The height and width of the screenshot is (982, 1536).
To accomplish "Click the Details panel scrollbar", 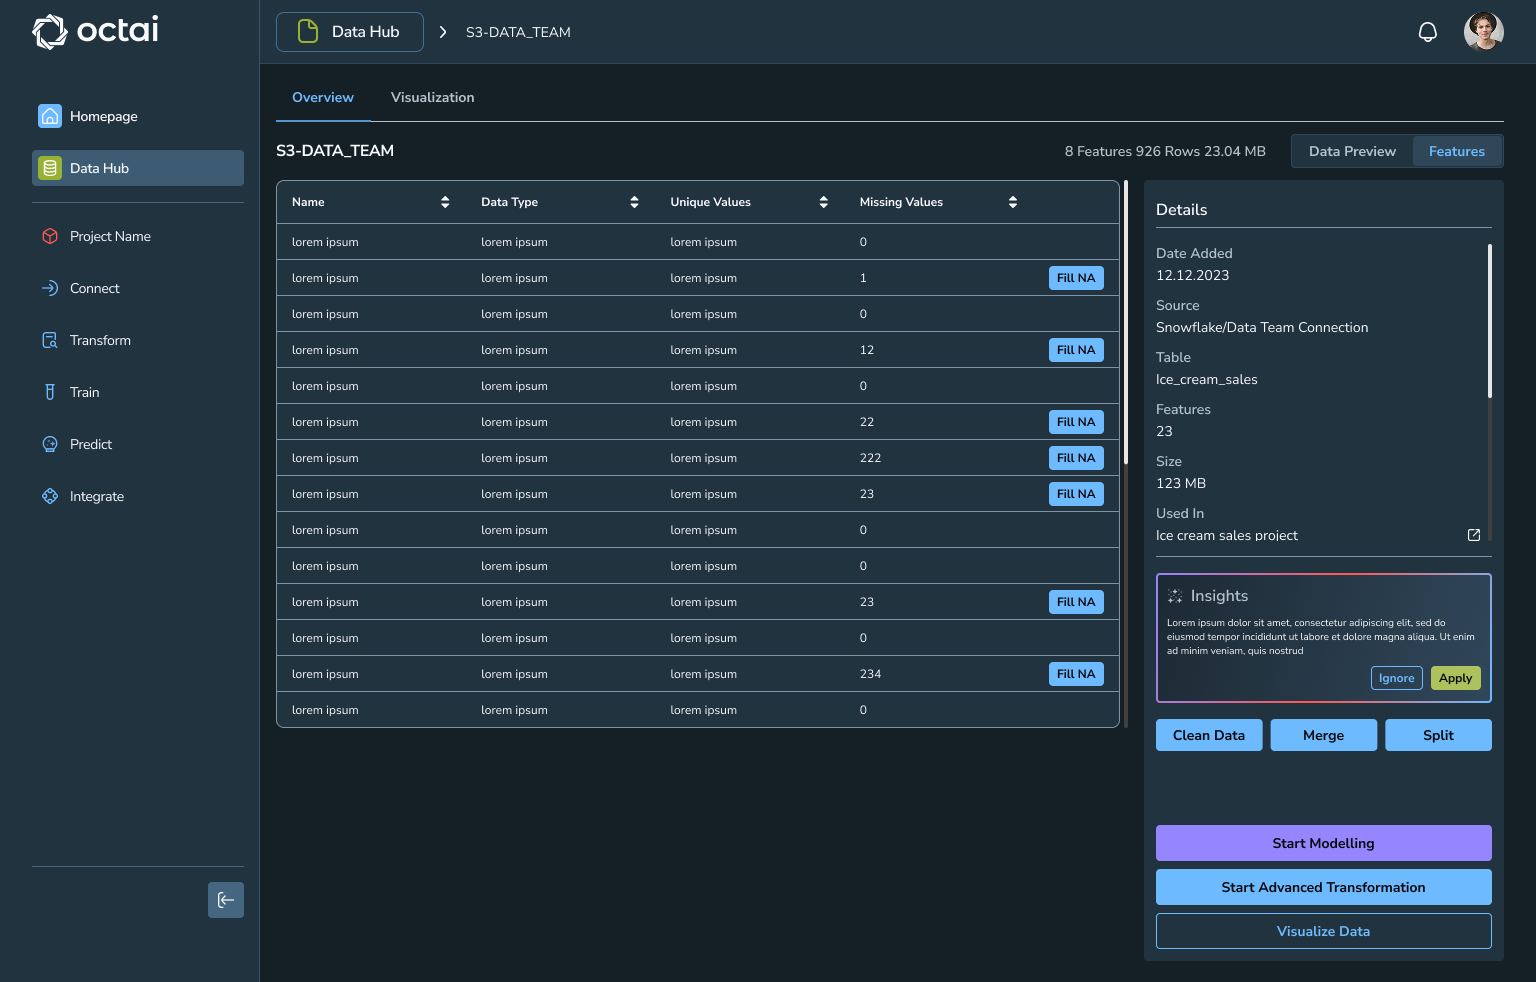I will click(x=1490, y=321).
